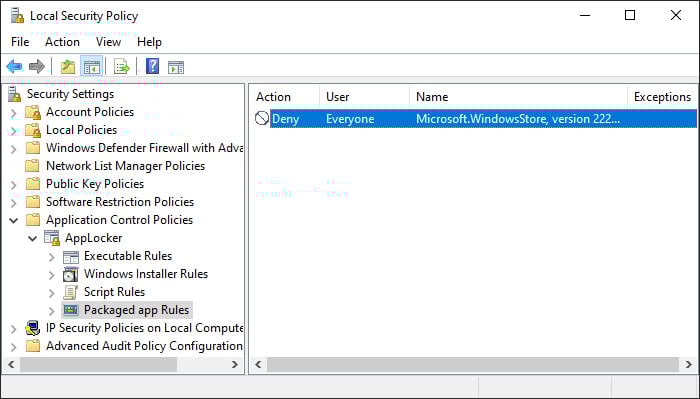Click the Deny rule prohibition icon
This screenshot has width=700, height=399.
pyautogui.click(x=262, y=118)
